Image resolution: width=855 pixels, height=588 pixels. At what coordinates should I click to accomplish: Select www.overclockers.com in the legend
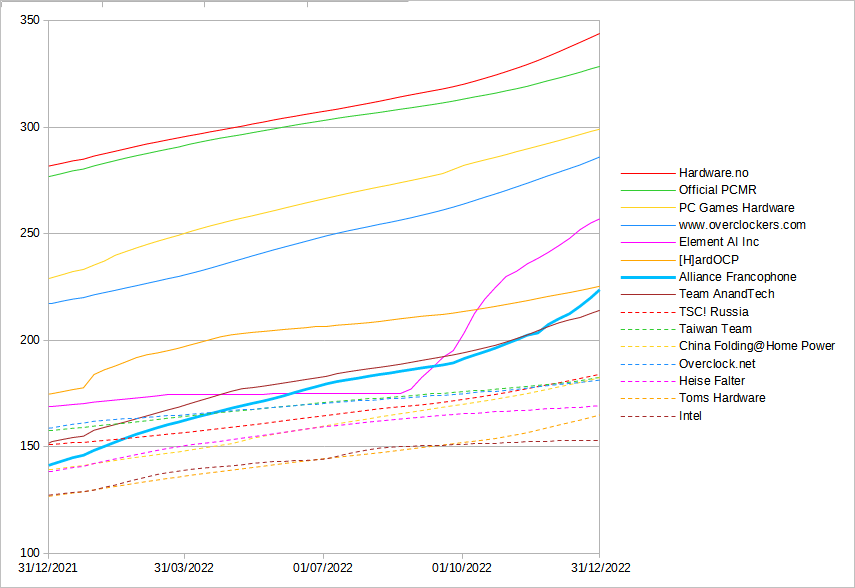[742, 225]
